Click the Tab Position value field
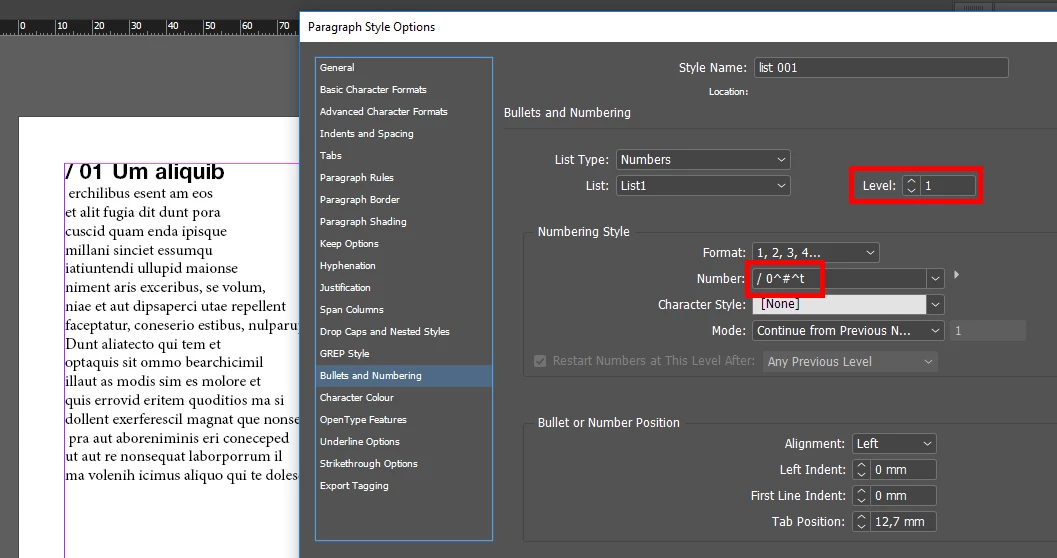The width and height of the screenshot is (1057, 558). [903, 522]
